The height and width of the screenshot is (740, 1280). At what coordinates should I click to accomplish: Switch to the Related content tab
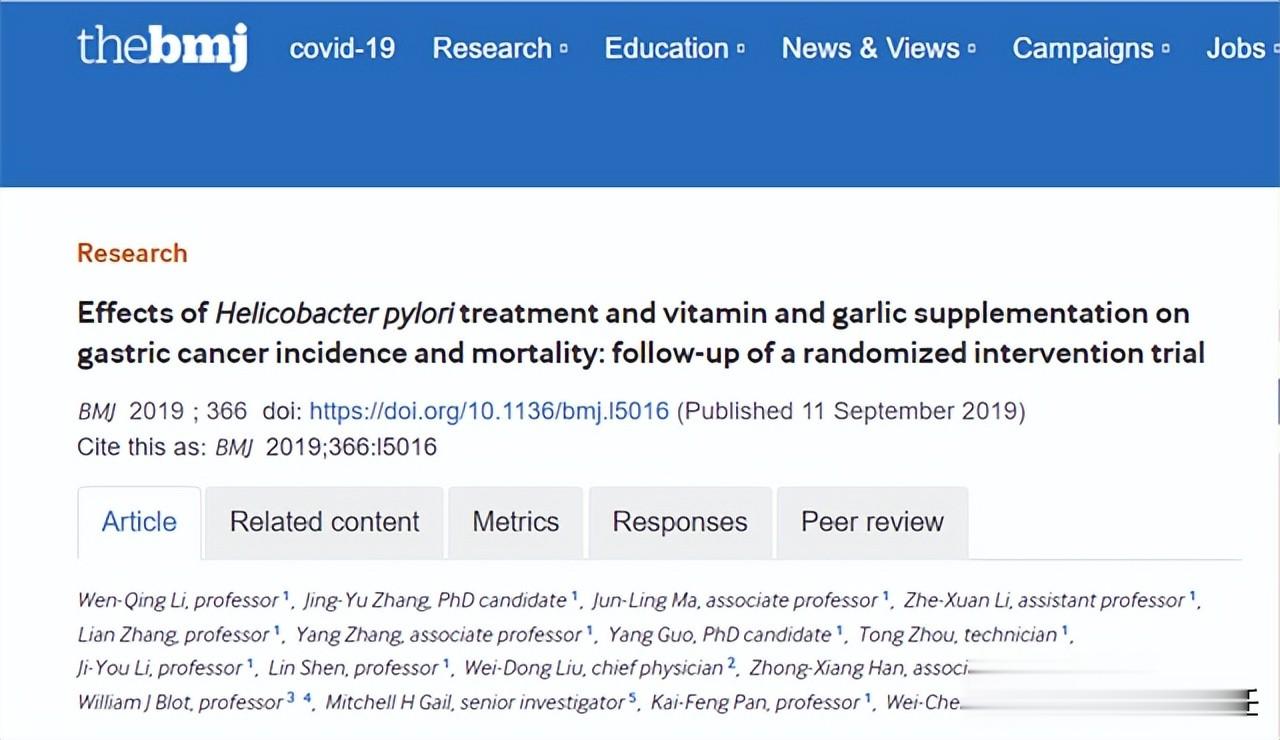click(324, 522)
